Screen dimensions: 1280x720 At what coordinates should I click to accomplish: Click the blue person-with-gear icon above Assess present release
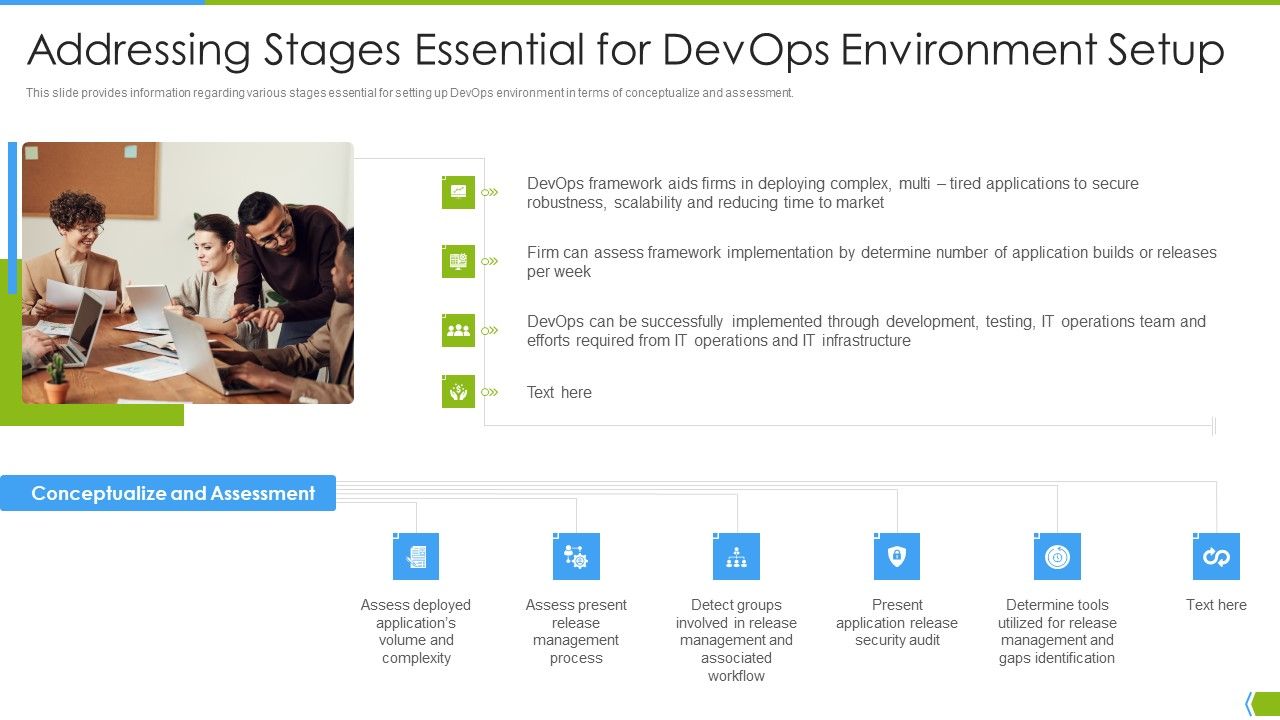tap(576, 557)
